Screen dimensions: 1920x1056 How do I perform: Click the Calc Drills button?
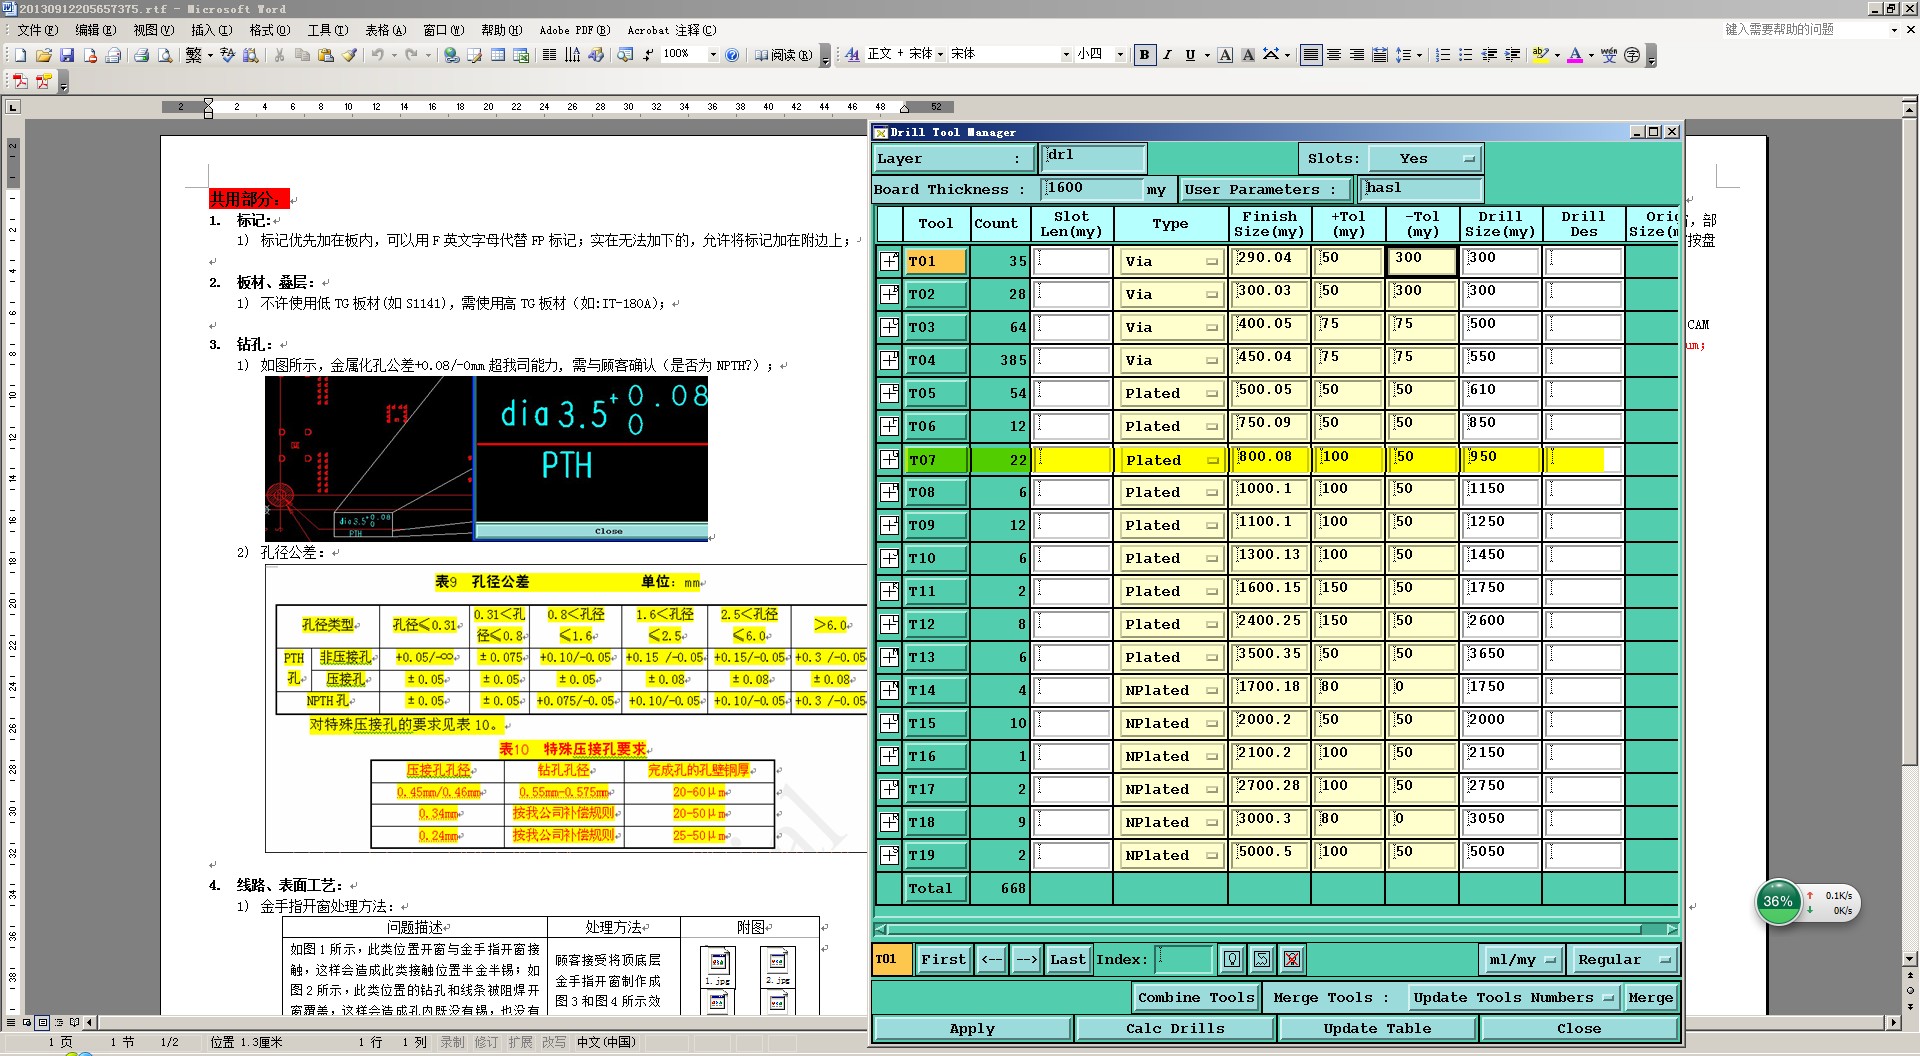click(1175, 1029)
